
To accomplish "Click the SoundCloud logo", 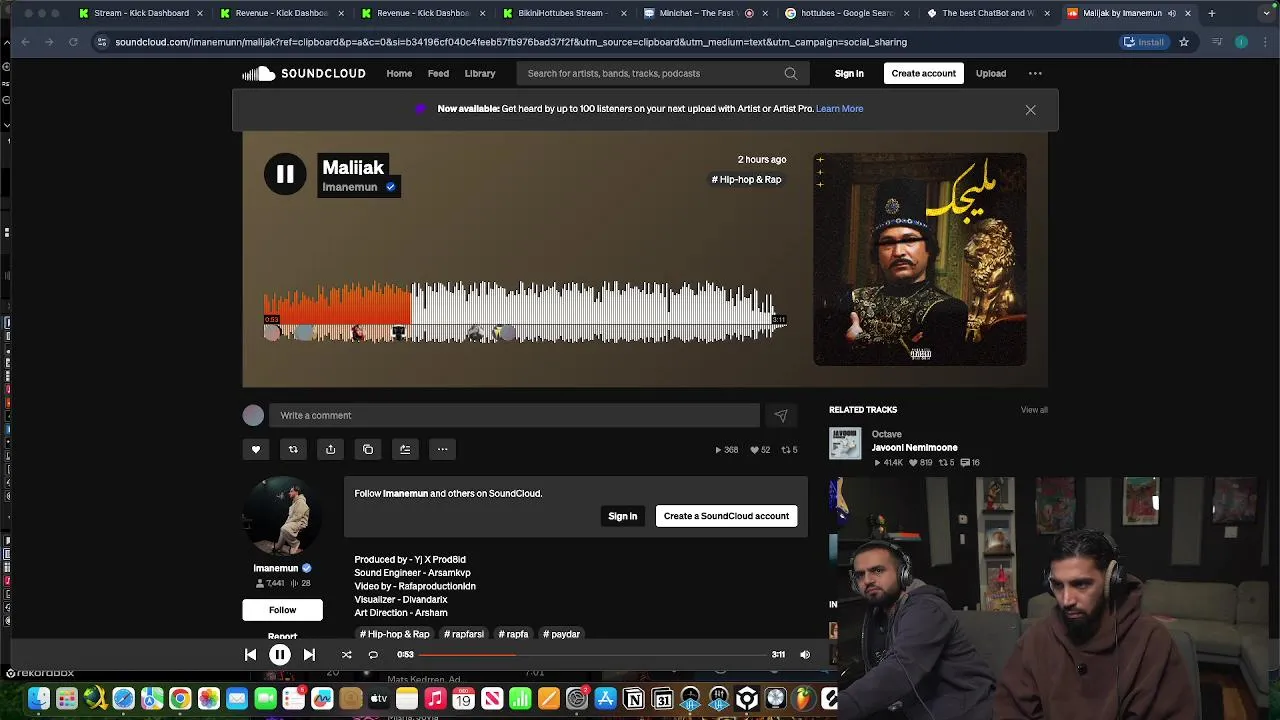I will tap(304, 73).
